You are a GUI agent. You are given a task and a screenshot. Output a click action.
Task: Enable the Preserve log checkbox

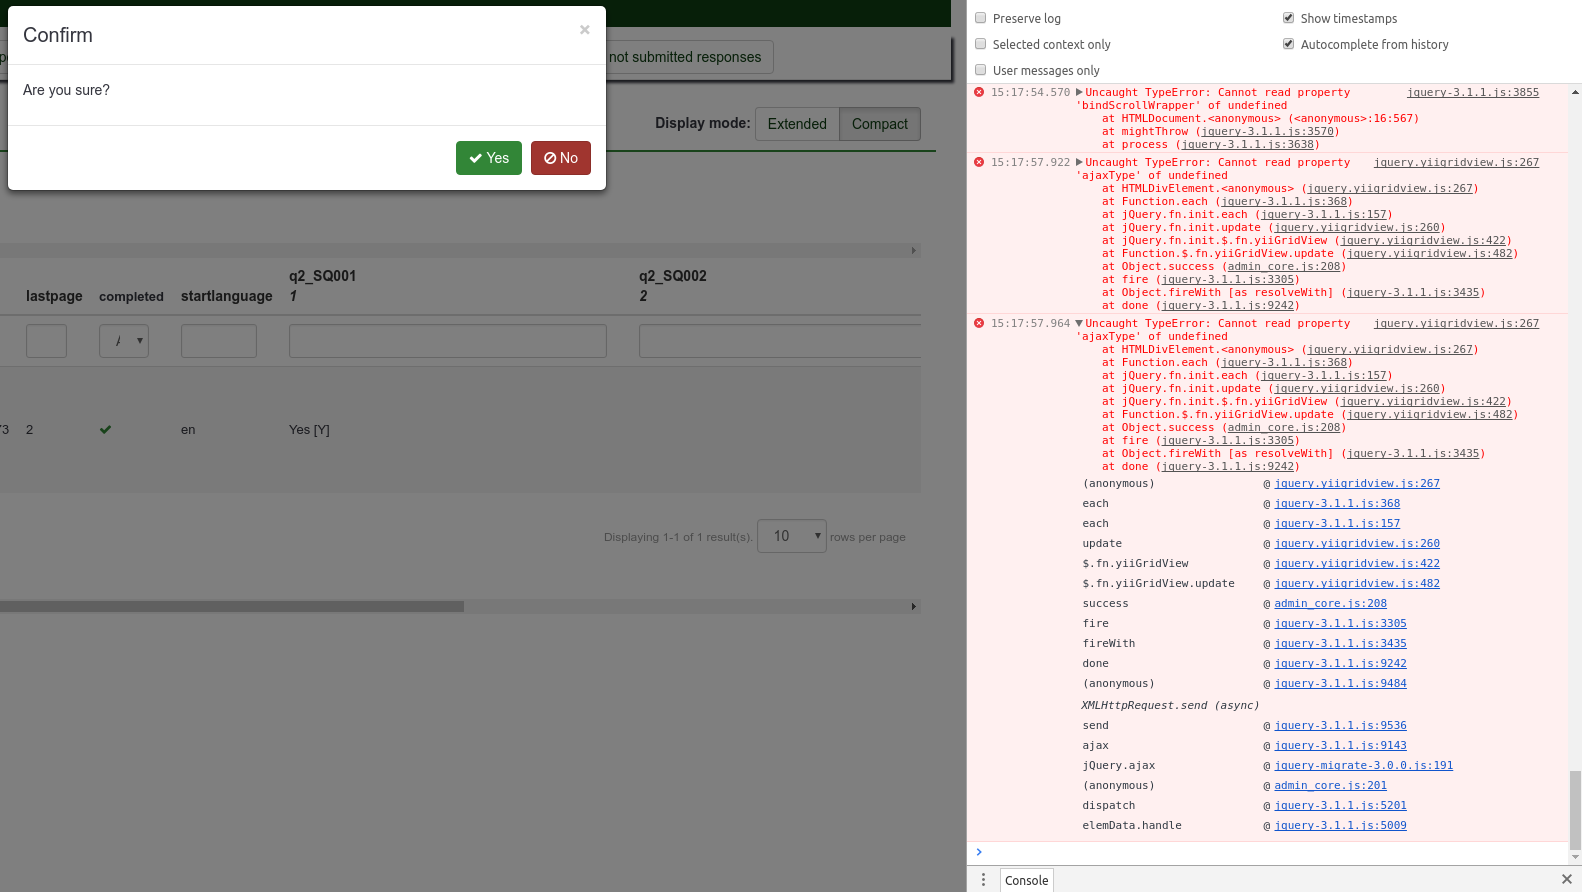pyautogui.click(x=981, y=18)
